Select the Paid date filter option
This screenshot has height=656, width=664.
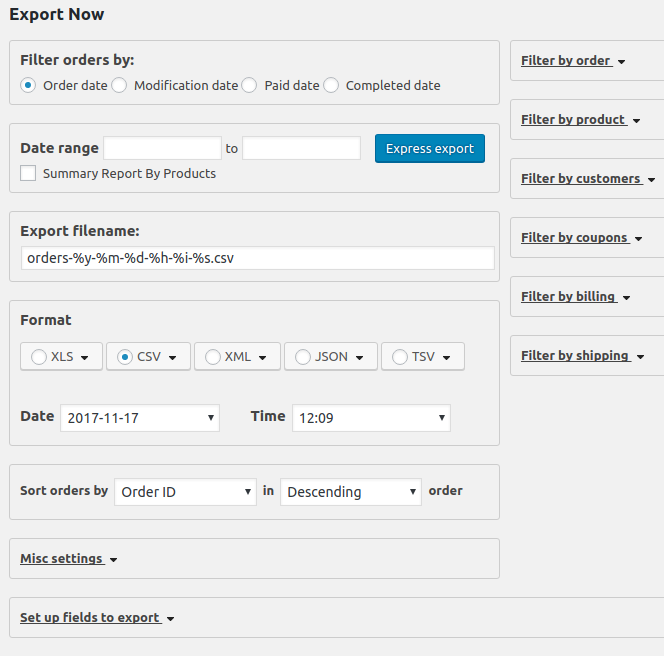(249, 85)
